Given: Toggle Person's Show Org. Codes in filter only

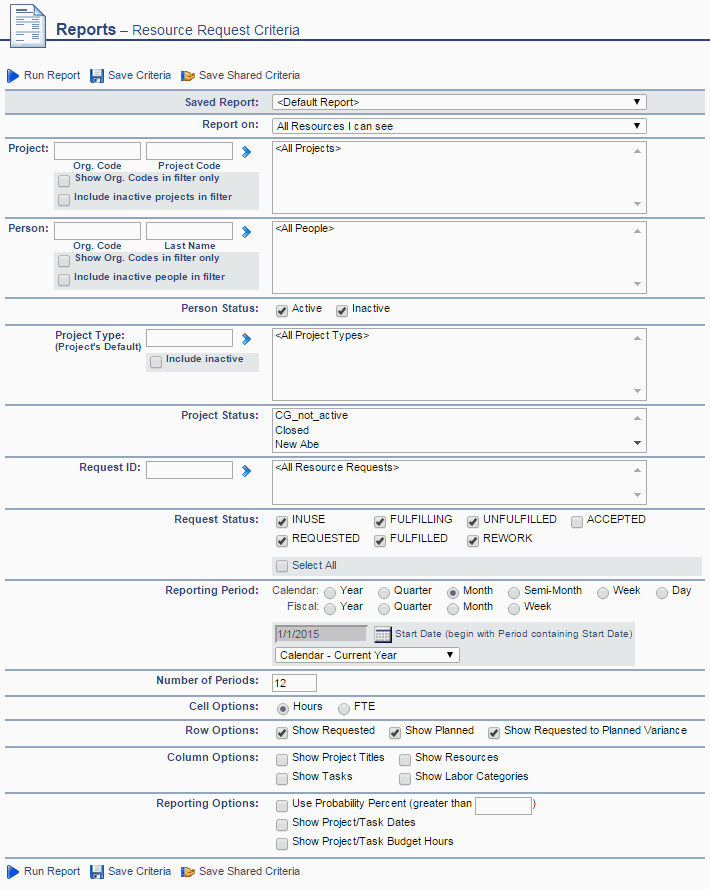Looking at the screenshot, I should [64, 260].
